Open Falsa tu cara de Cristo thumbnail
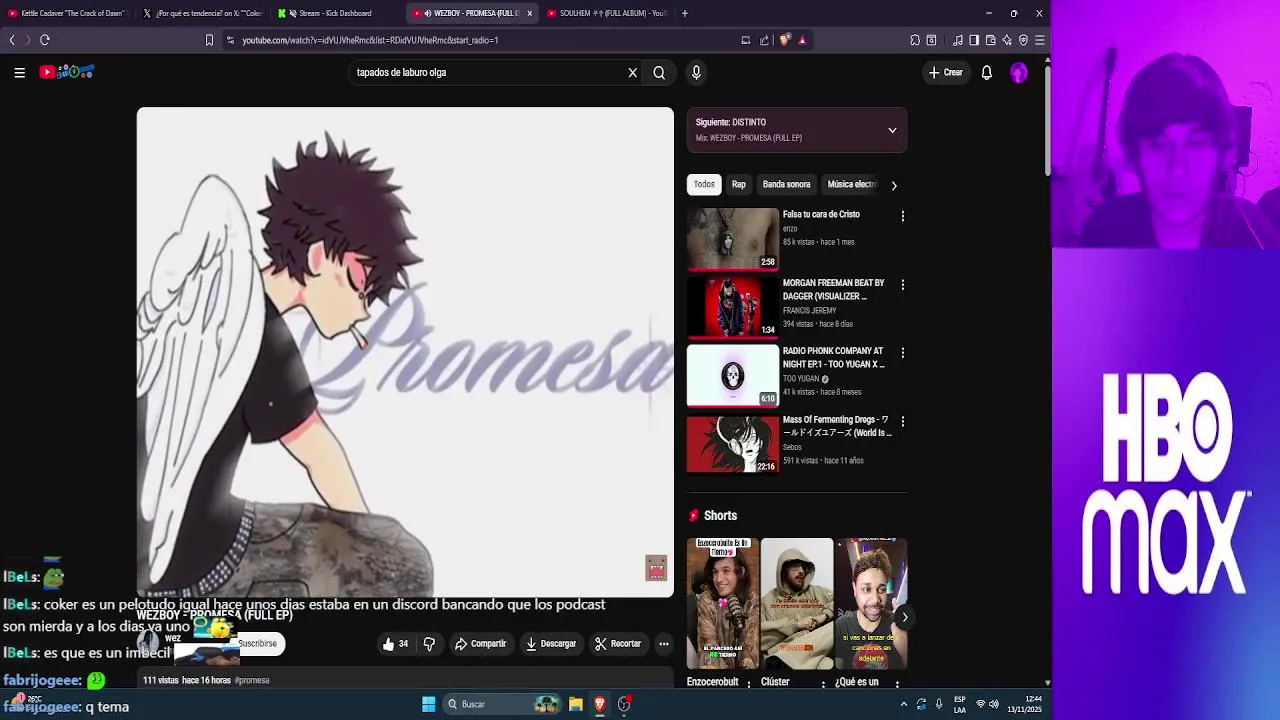This screenshot has height=720, width=1280. coord(732,239)
